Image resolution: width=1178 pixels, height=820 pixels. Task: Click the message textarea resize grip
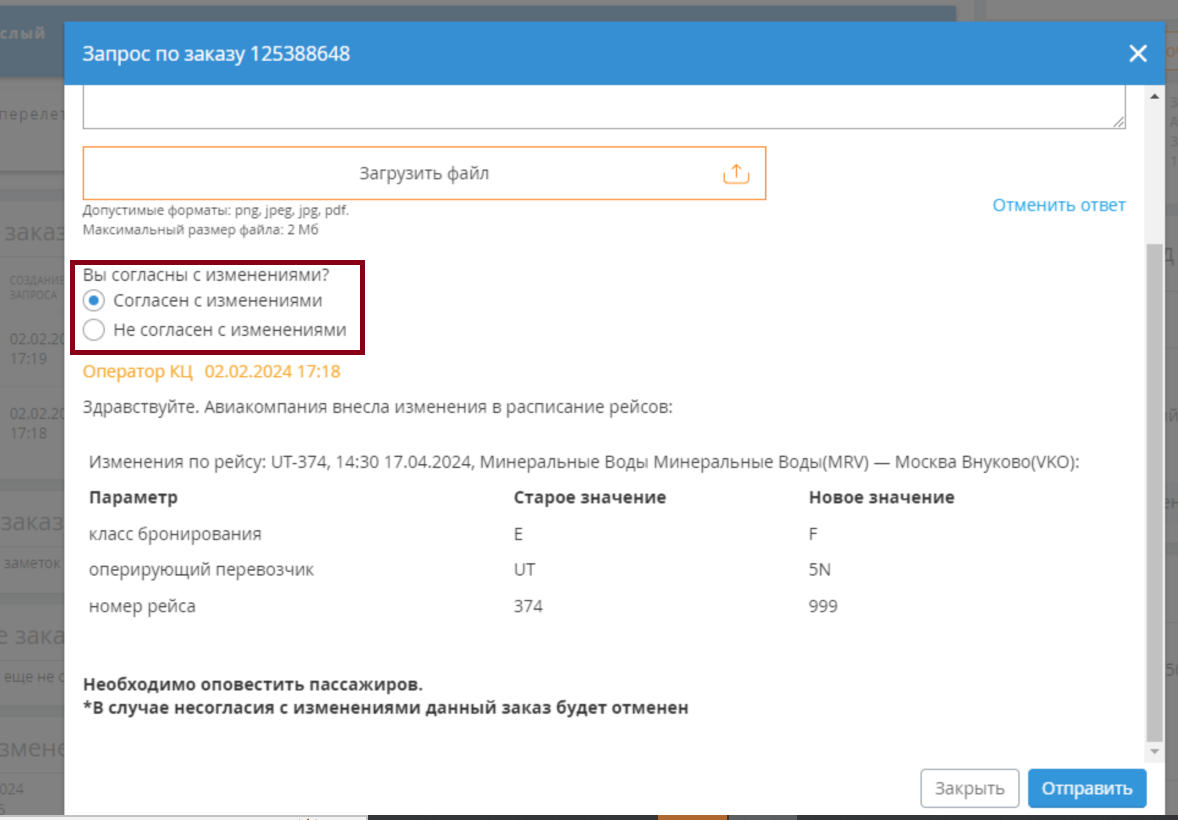pos(1119,121)
